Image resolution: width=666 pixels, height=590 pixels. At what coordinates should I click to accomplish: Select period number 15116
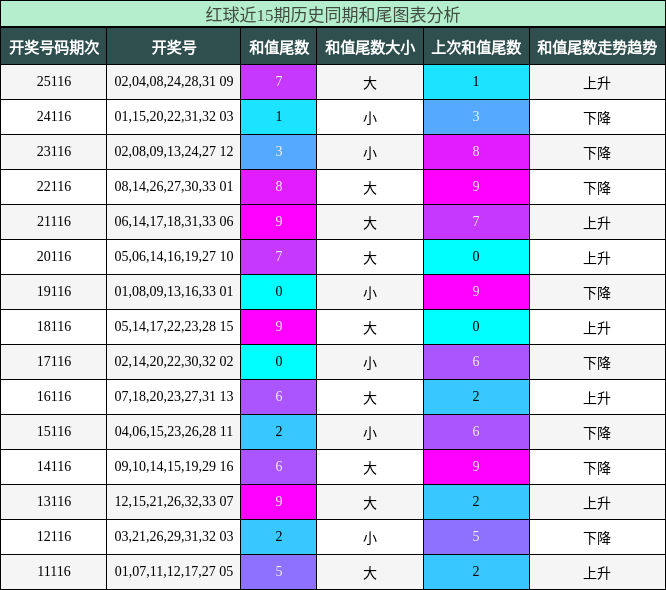(54, 431)
